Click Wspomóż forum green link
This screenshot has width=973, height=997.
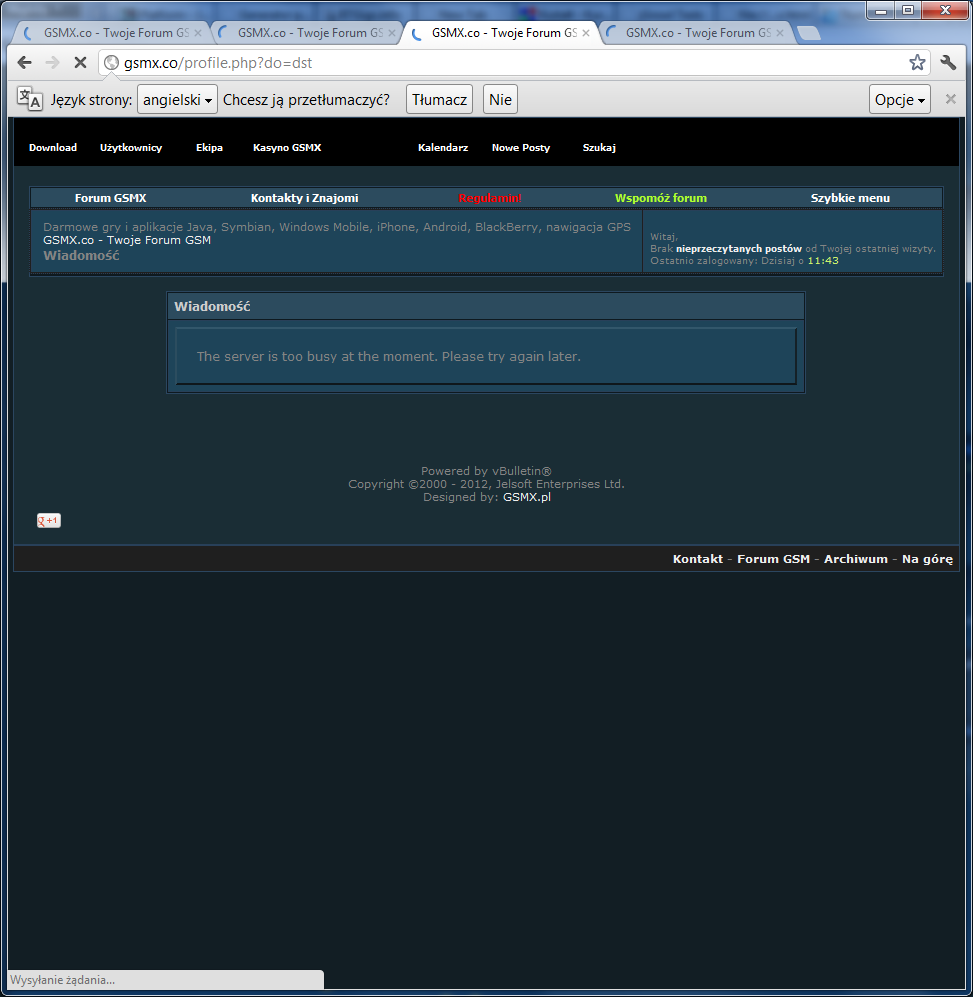pyautogui.click(x=660, y=198)
